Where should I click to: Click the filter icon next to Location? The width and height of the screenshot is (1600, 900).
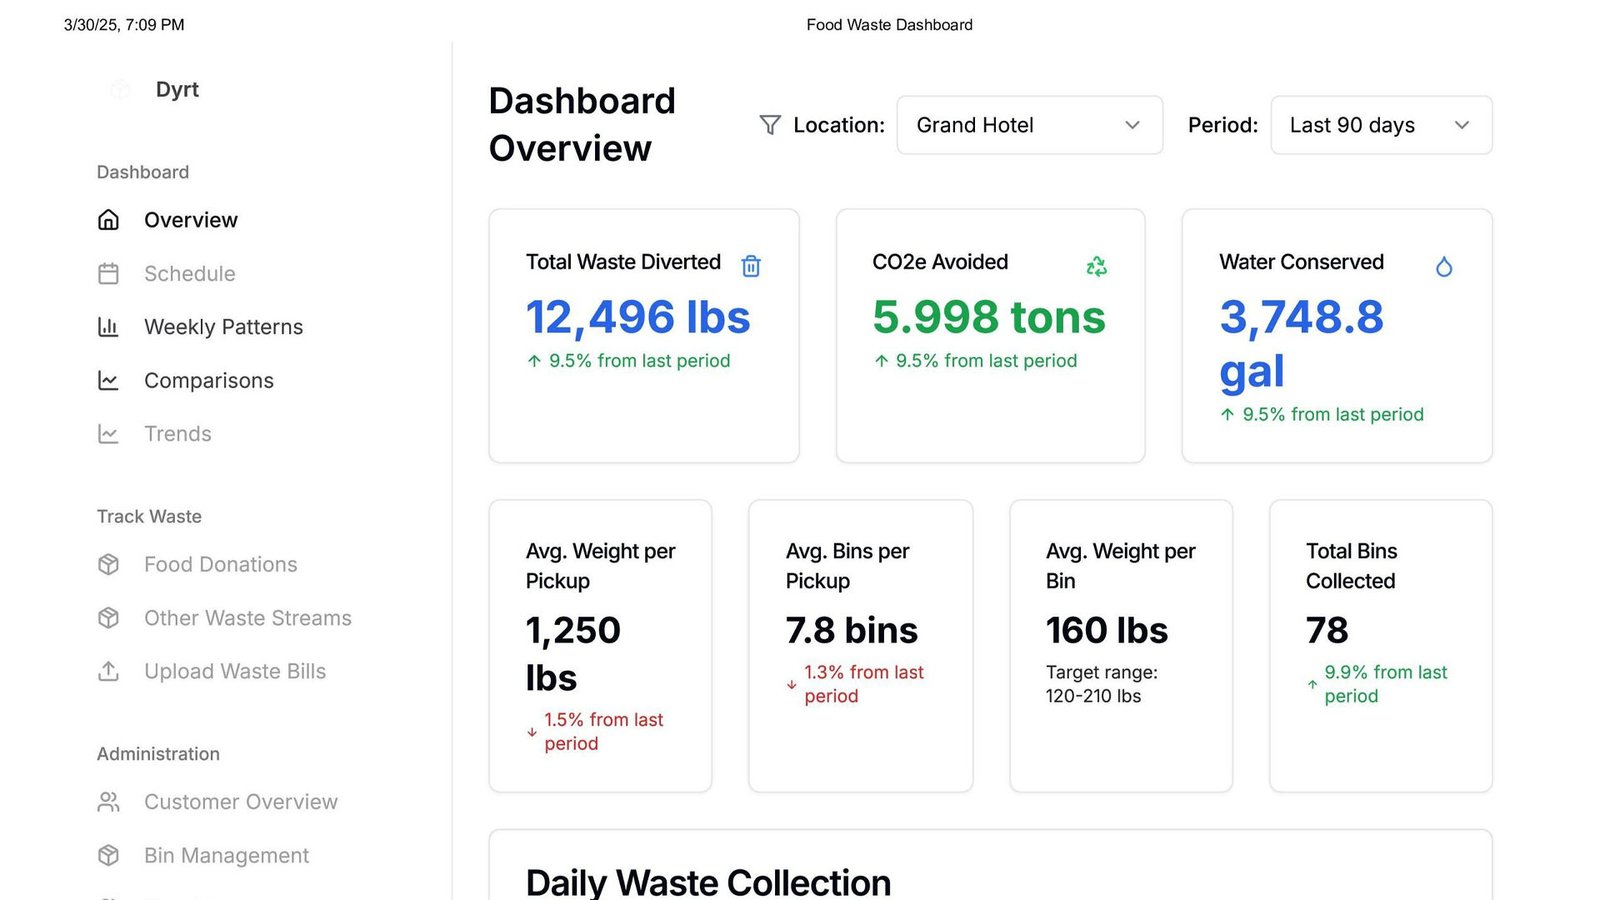pos(770,125)
